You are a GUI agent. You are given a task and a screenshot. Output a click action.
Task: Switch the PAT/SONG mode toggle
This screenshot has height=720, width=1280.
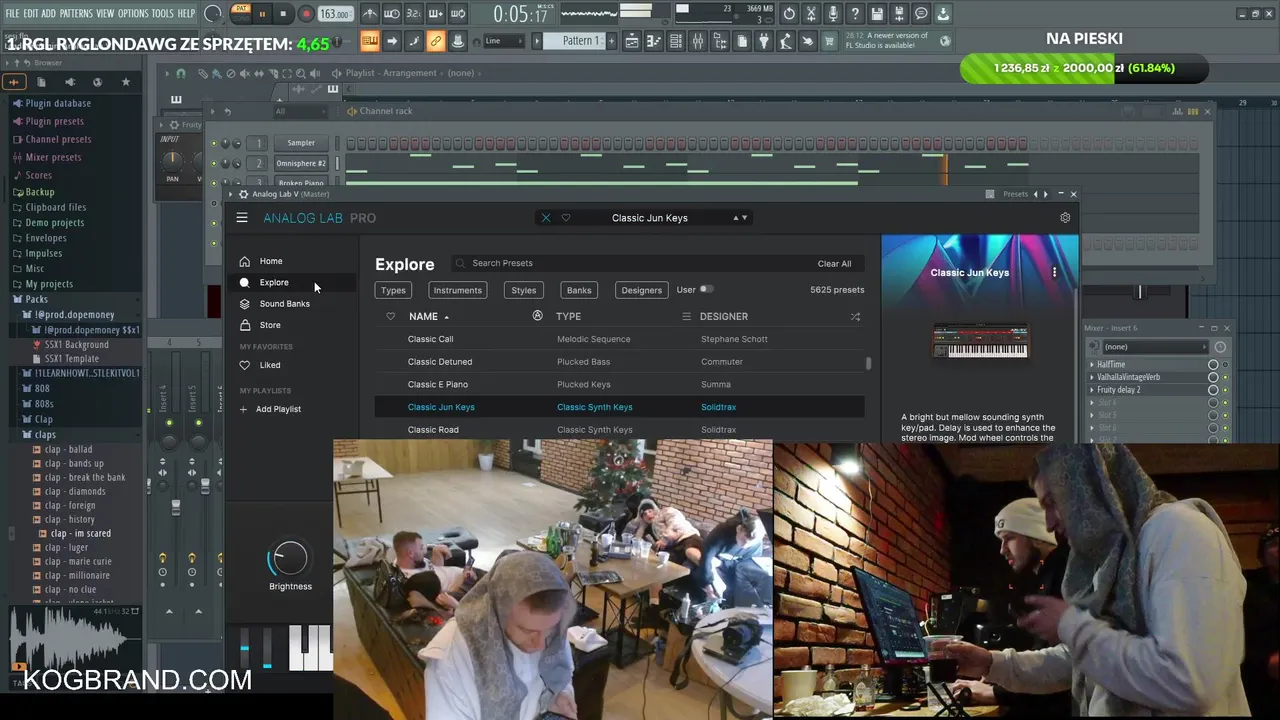[x=240, y=13]
